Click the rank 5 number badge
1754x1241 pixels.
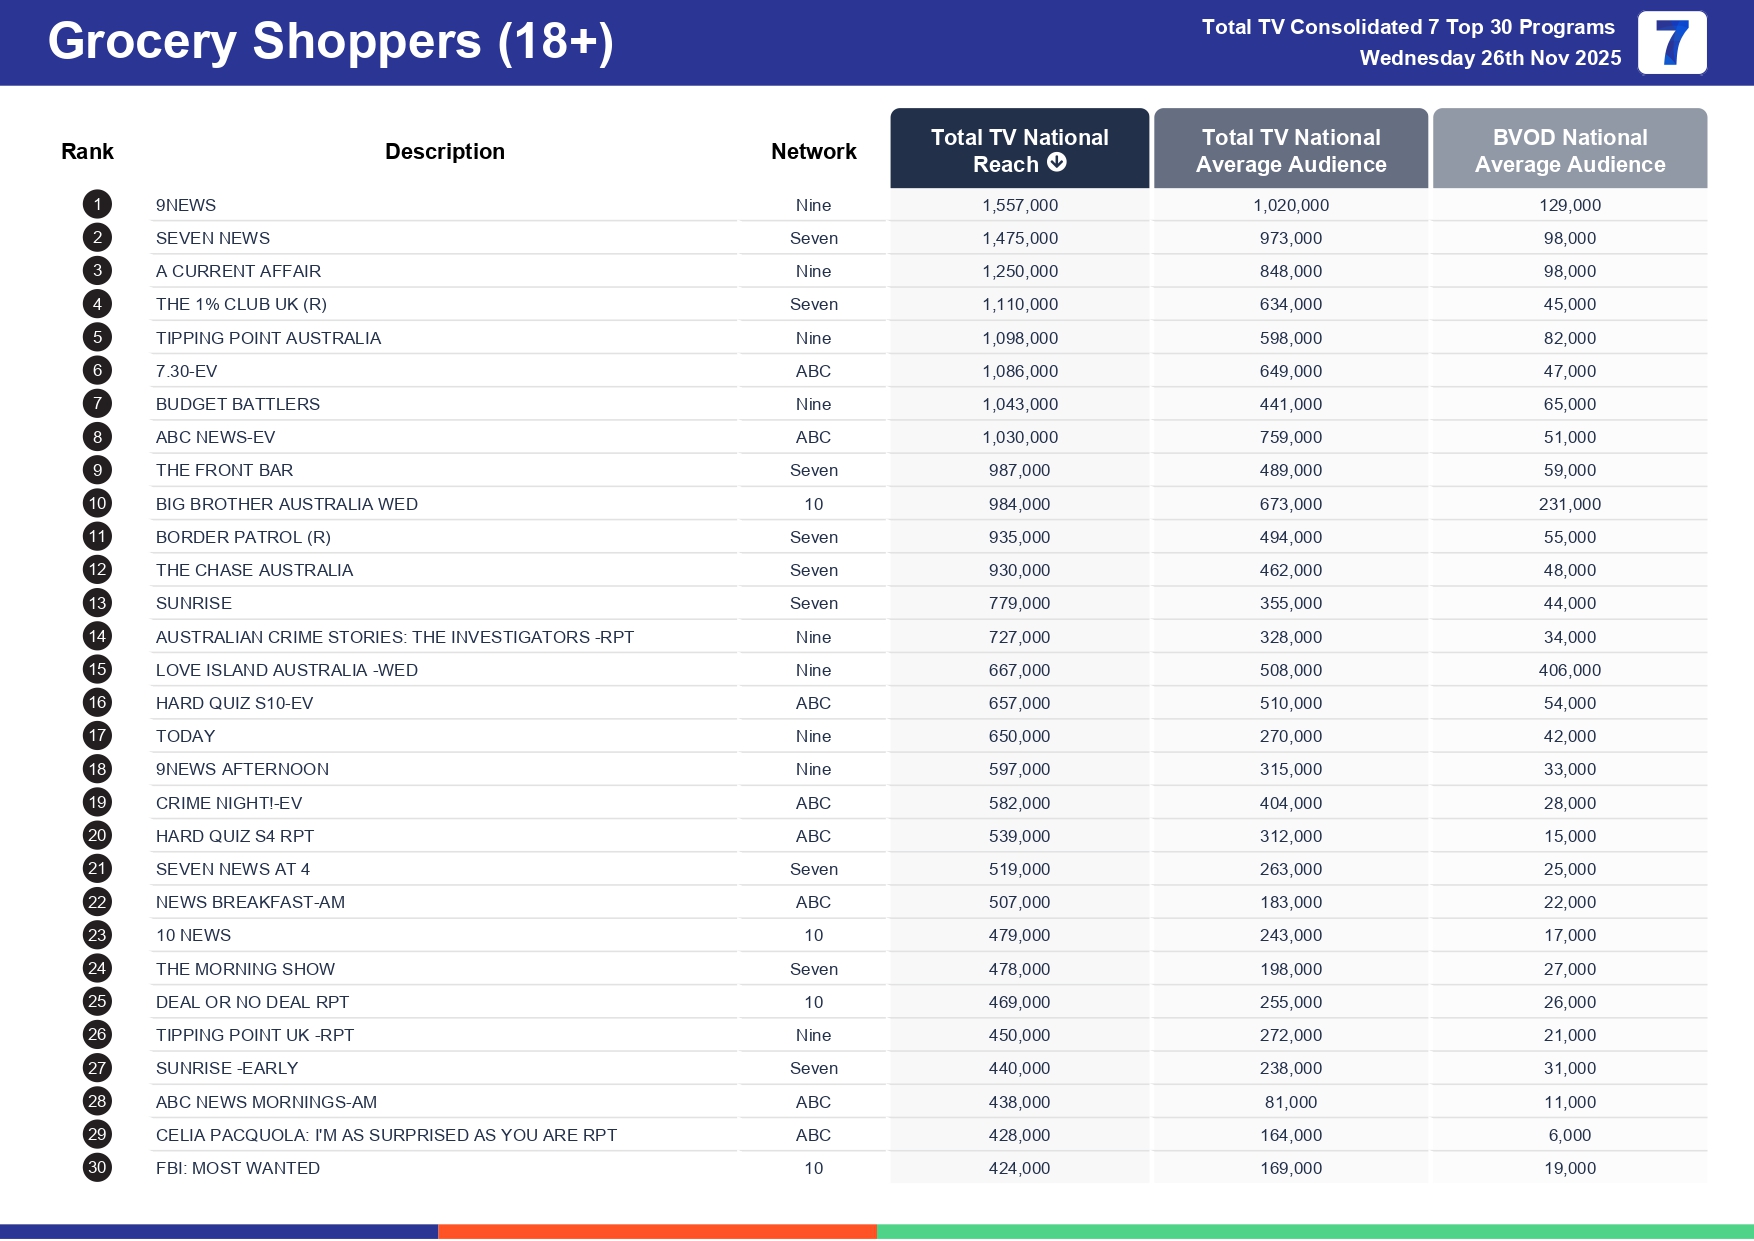pyautogui.click(x=97, y=338)
